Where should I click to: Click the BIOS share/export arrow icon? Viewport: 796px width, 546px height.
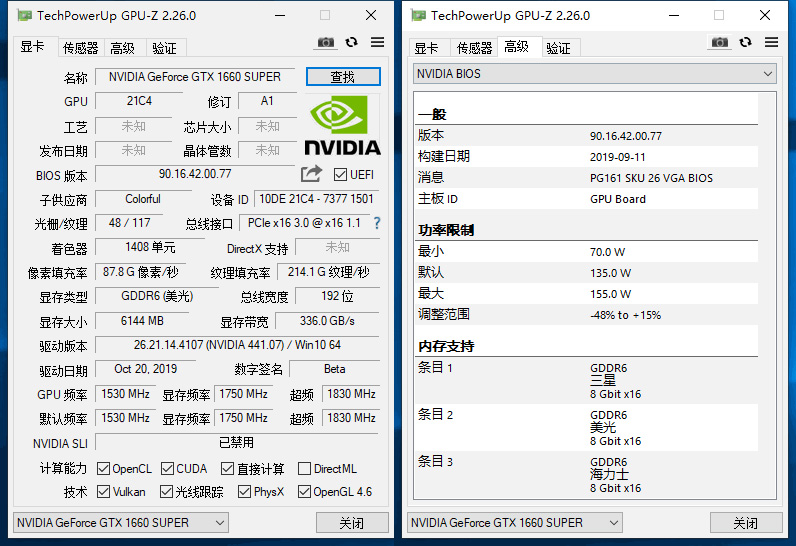pos(311,174)
